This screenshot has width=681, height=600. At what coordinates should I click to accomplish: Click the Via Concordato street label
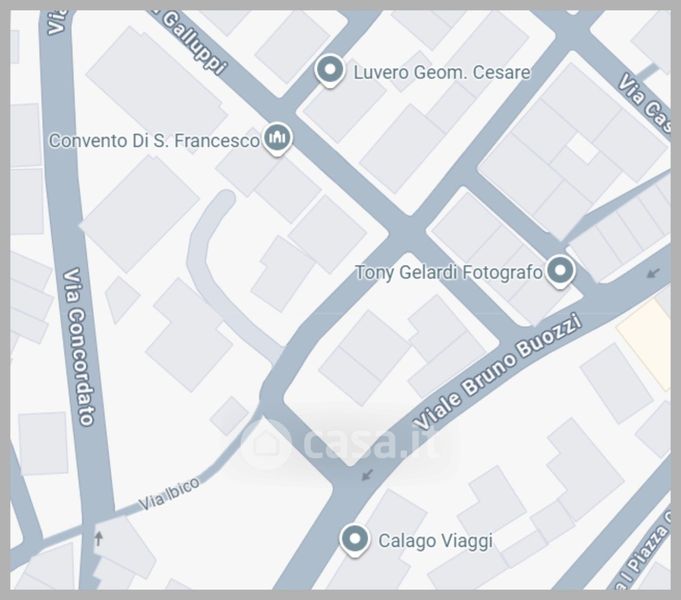[79, 346]
